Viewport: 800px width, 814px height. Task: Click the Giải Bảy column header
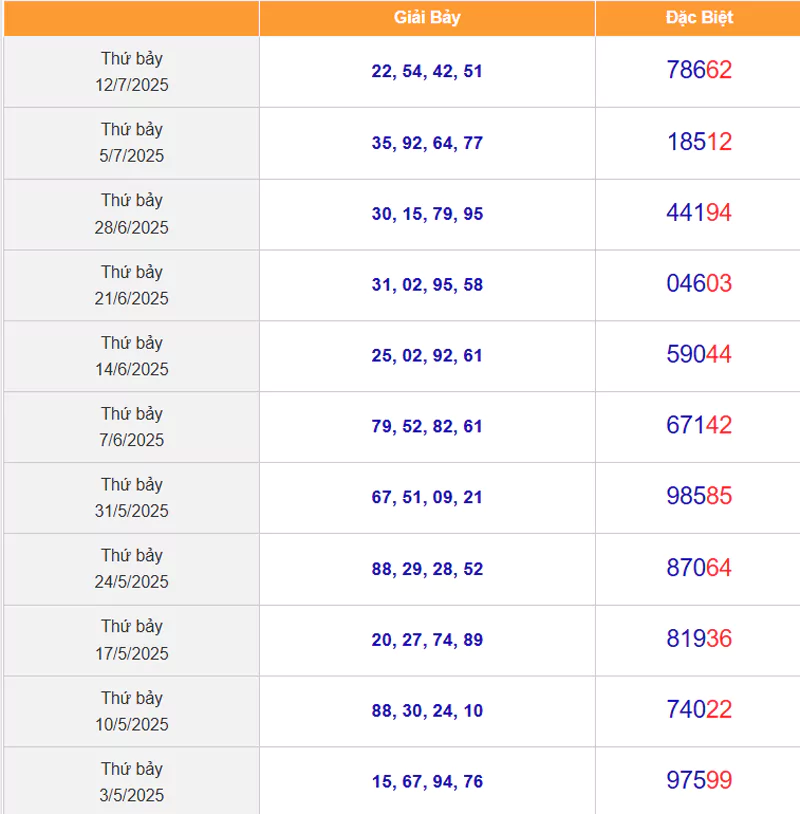(x=427, y=18)
